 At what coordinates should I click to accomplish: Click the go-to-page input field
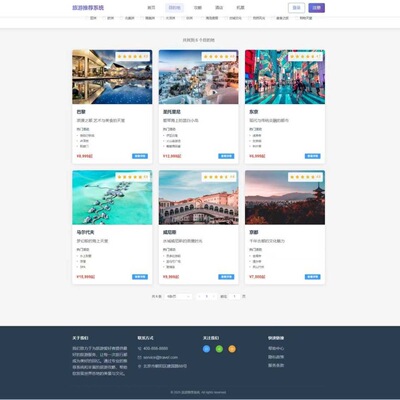coord(234,296)
